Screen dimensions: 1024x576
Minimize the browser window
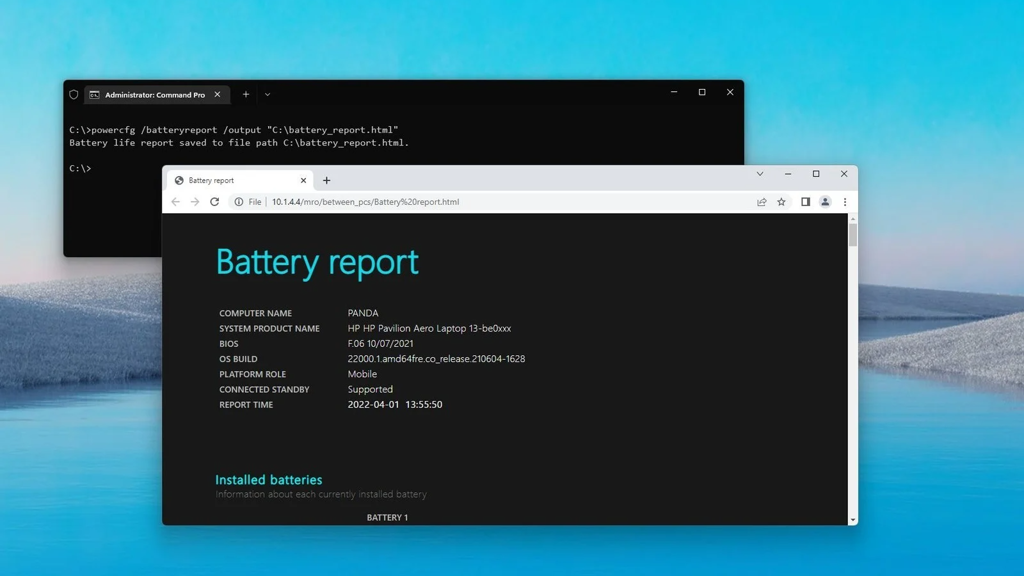(x=788, y=174)
